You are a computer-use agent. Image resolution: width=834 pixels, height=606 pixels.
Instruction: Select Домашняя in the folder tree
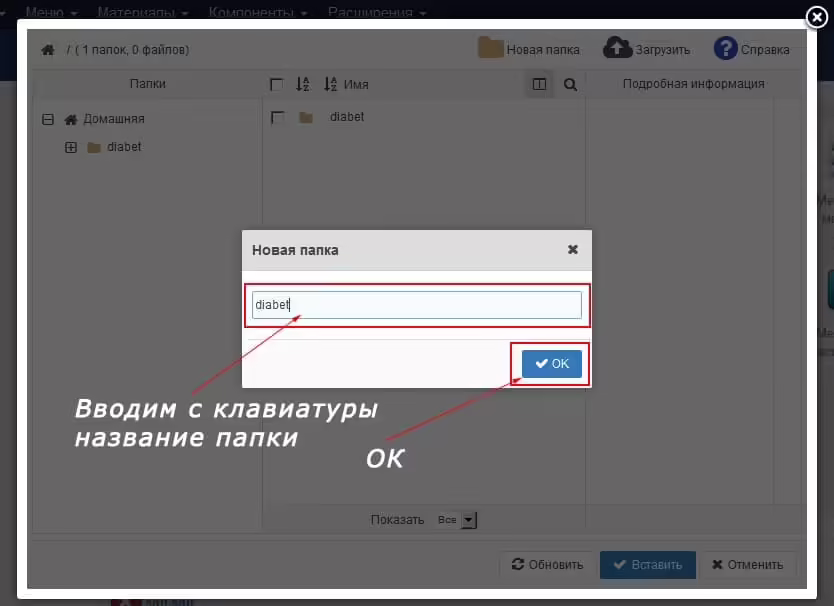click(x=114, y=119)
